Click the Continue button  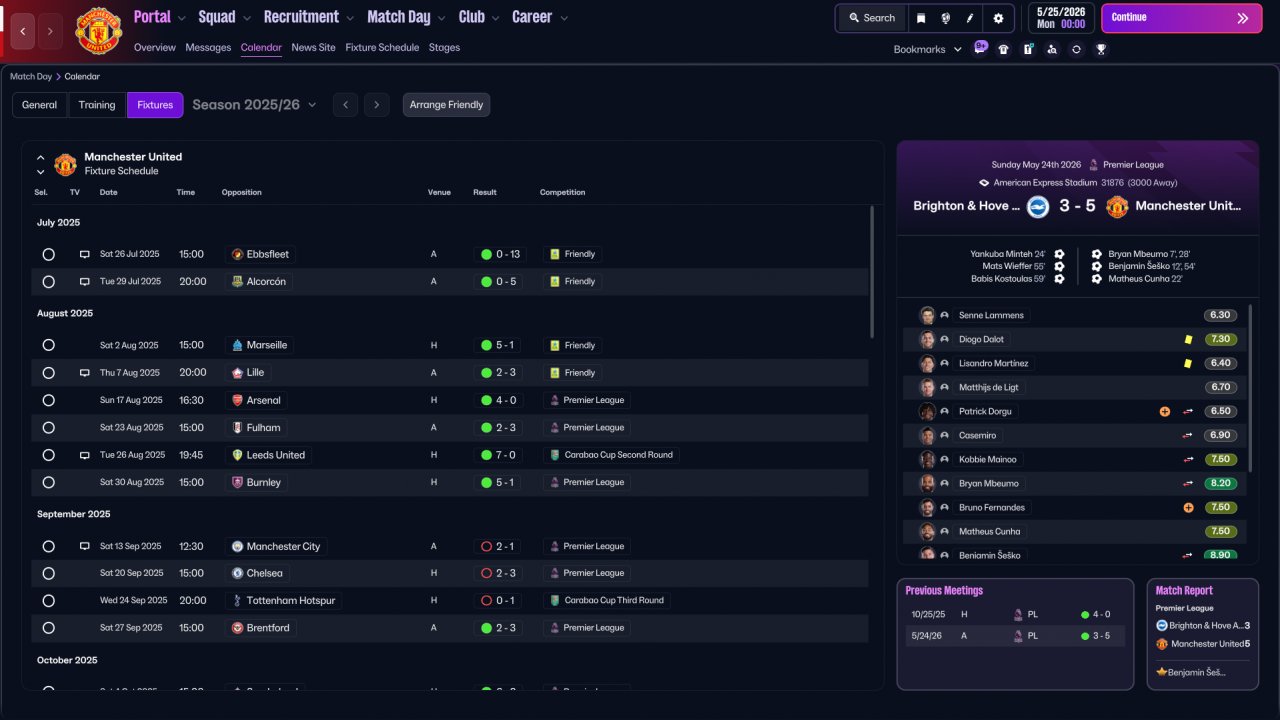coord(1181,18)
